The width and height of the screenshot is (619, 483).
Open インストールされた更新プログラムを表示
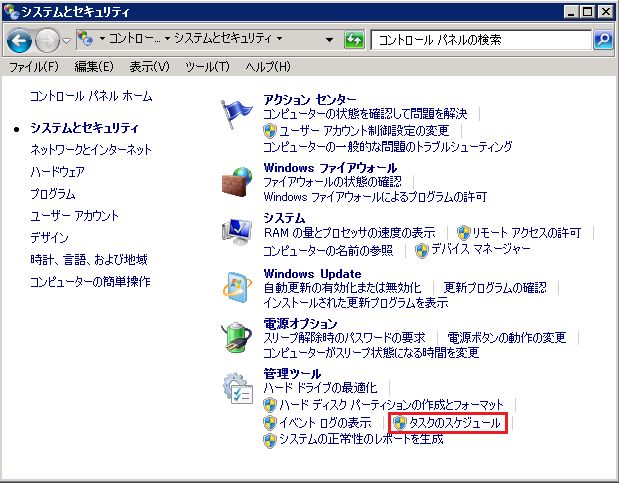pos(356,303)
